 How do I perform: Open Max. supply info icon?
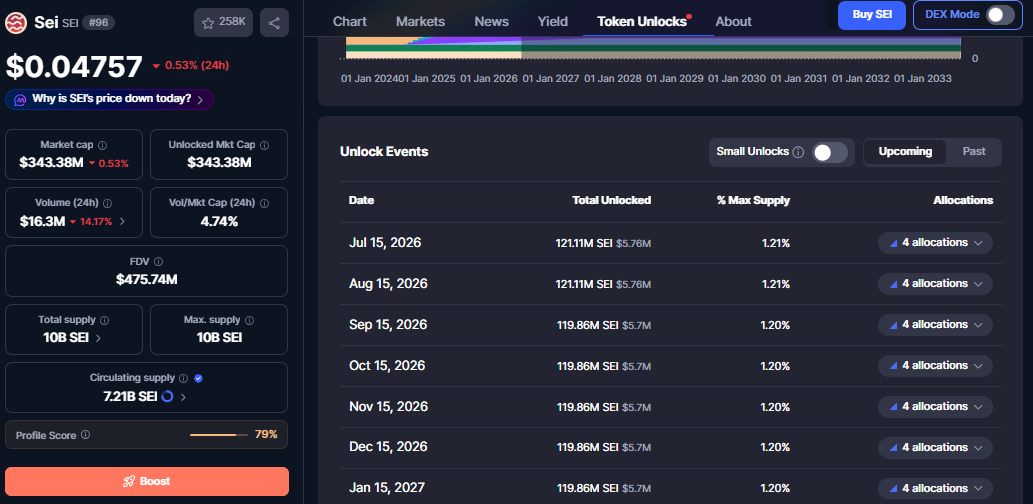(x=249, y=320)
